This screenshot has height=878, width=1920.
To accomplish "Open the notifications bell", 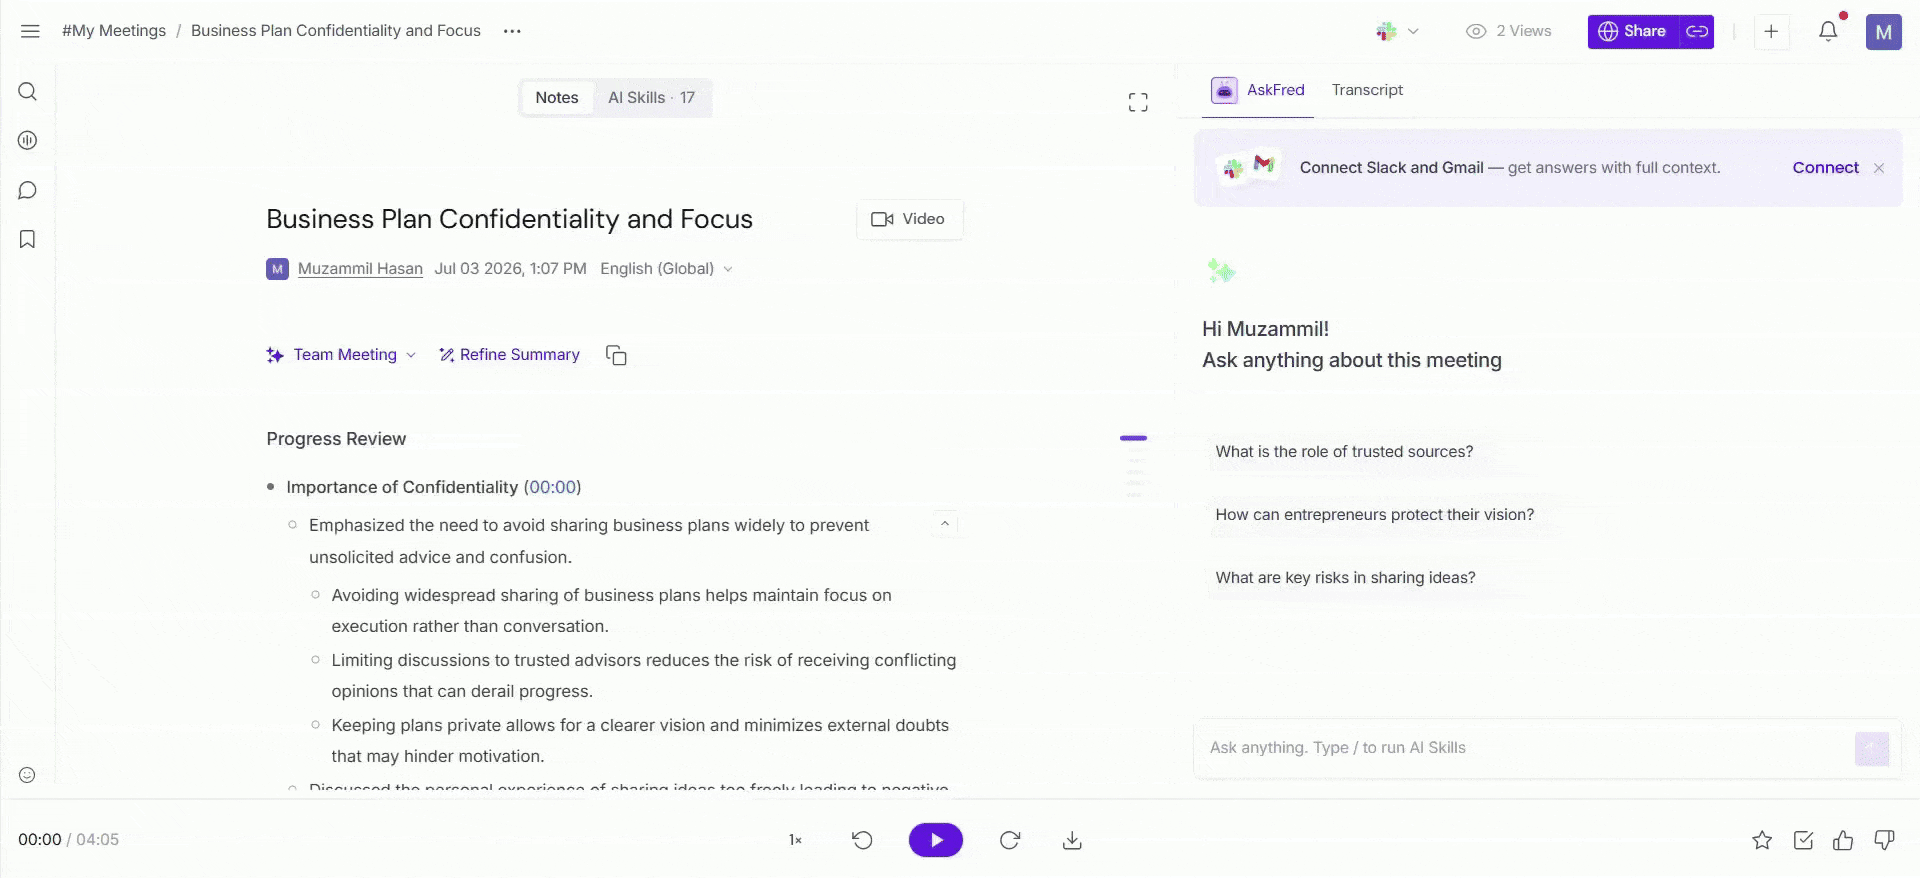I will pyautogui.click(x=1828, y=31).
